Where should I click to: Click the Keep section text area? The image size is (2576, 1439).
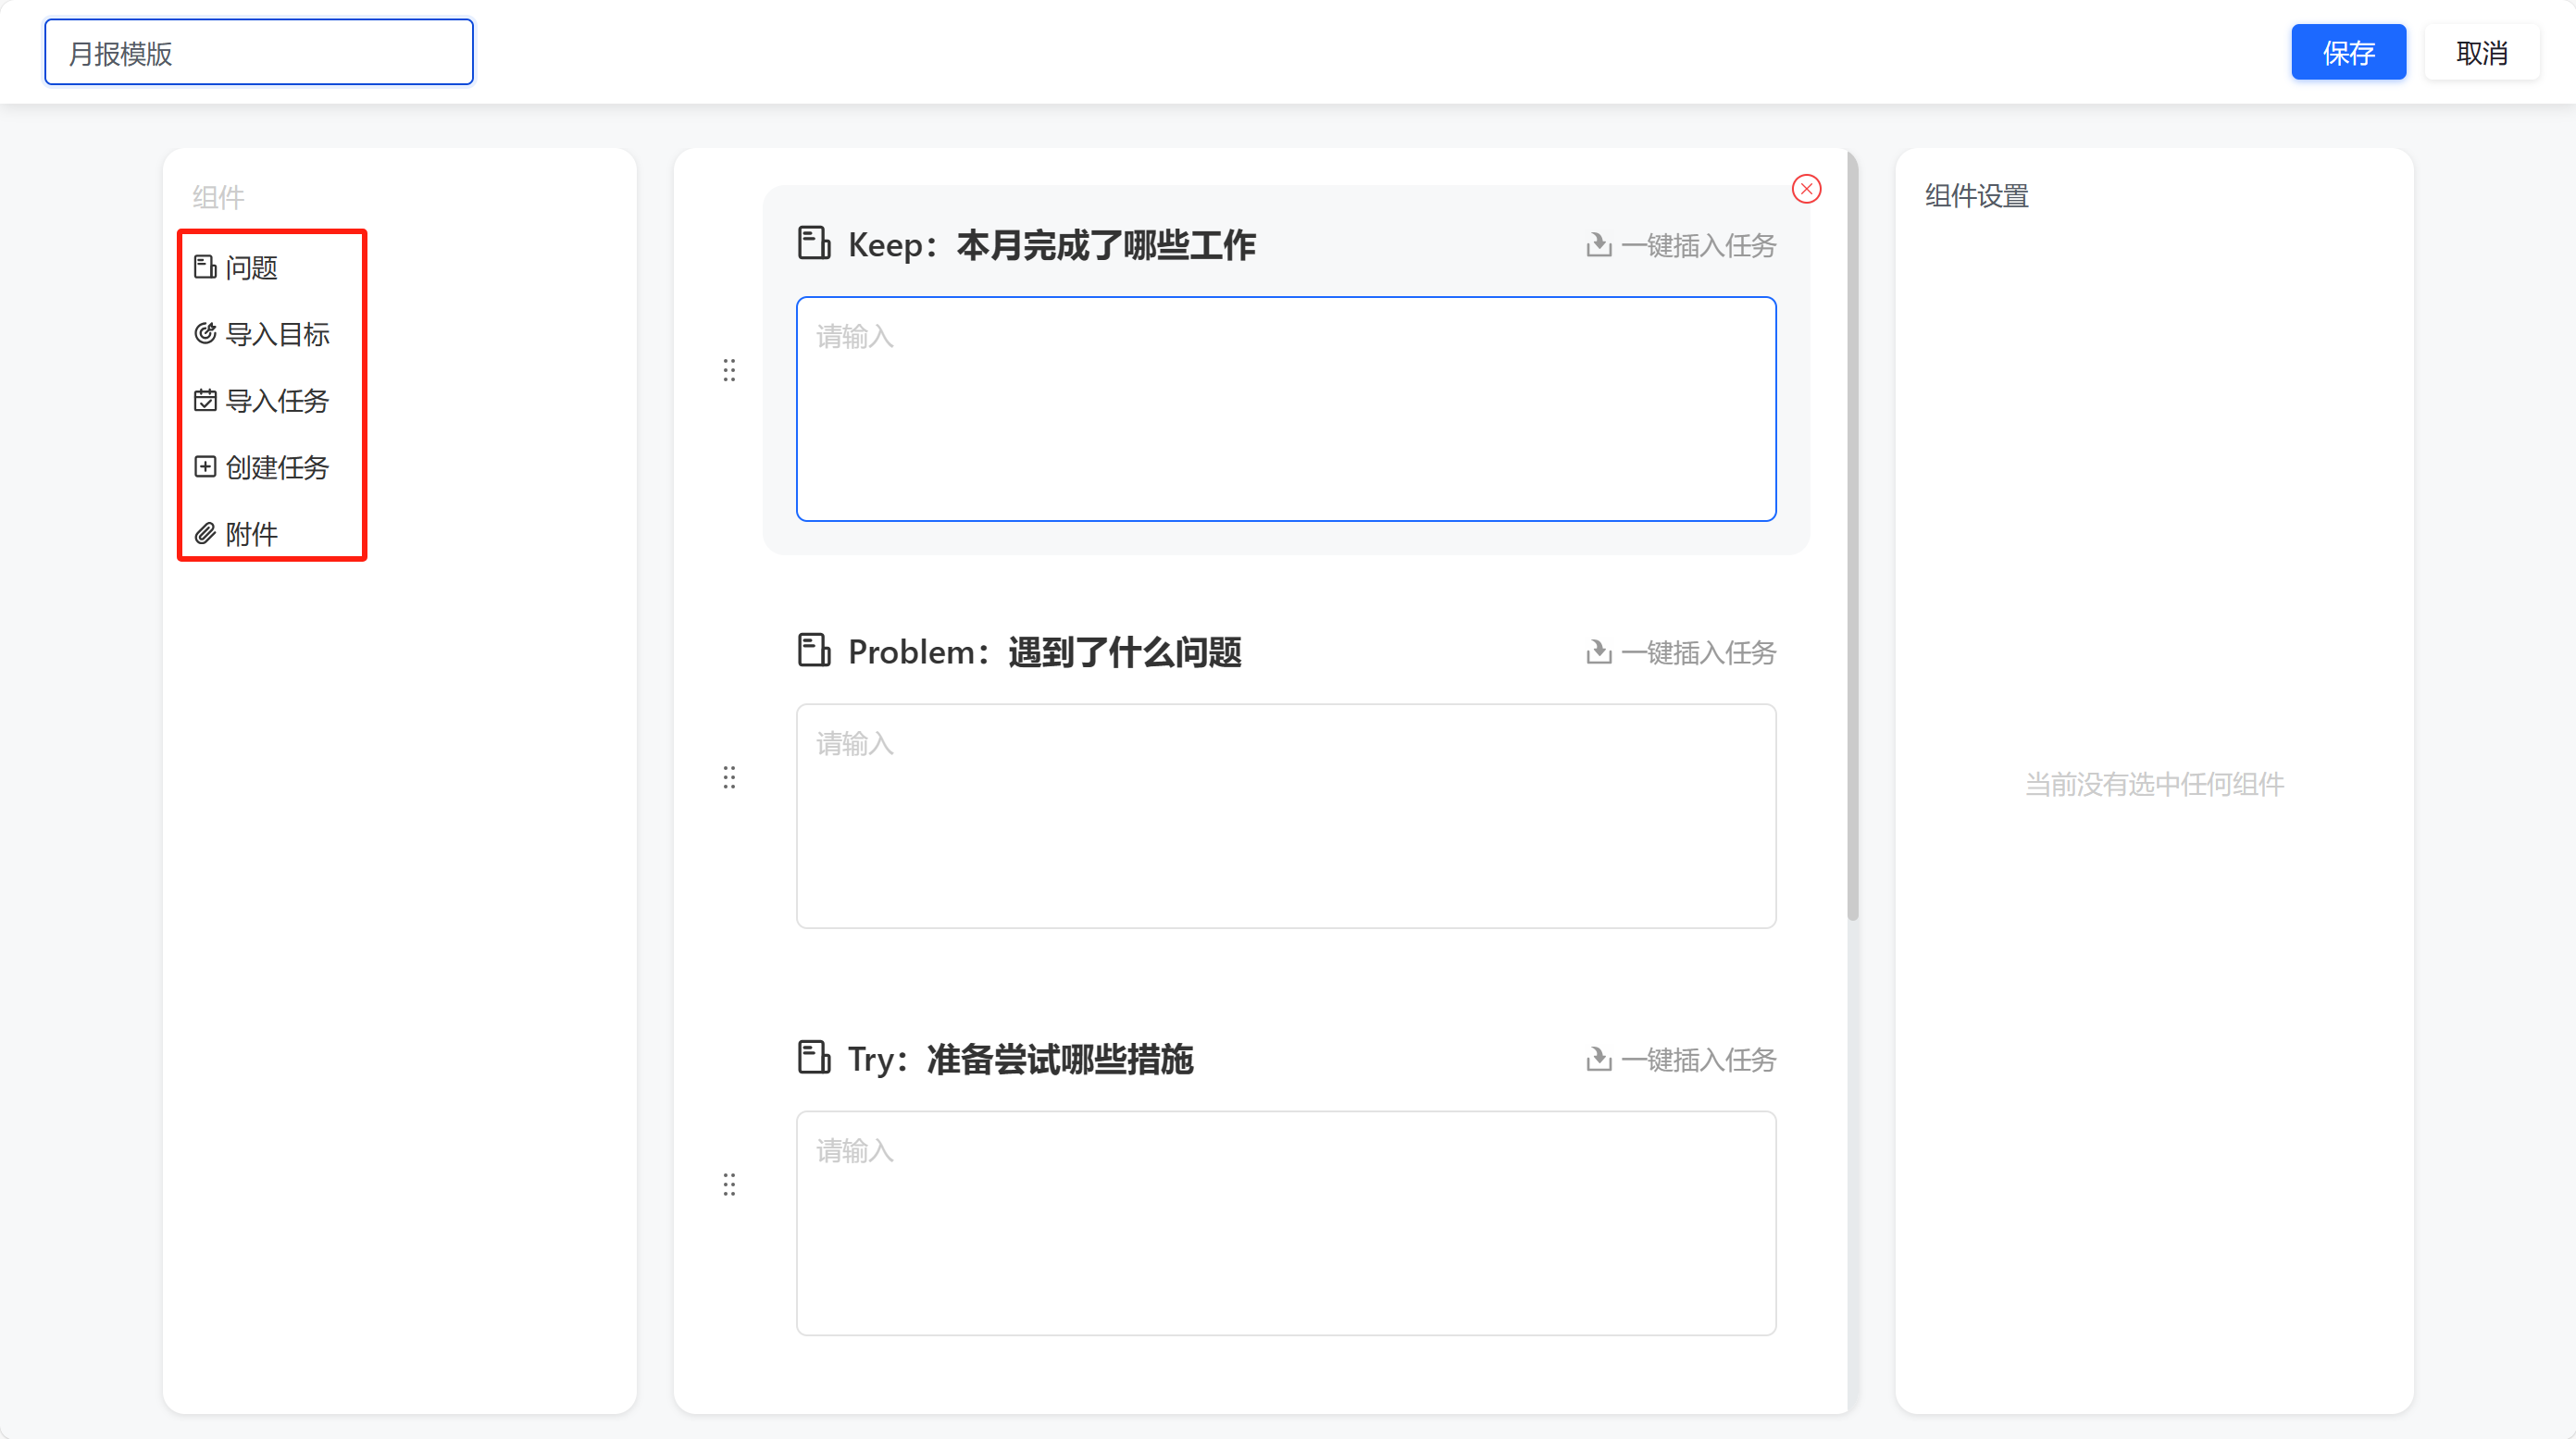1286,409
